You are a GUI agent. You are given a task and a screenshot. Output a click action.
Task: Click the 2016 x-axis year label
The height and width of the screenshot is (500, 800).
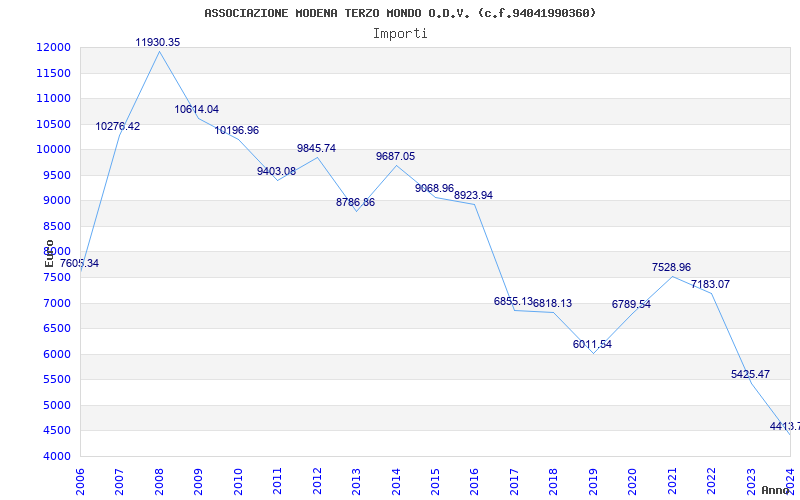(x=475, y=482)
